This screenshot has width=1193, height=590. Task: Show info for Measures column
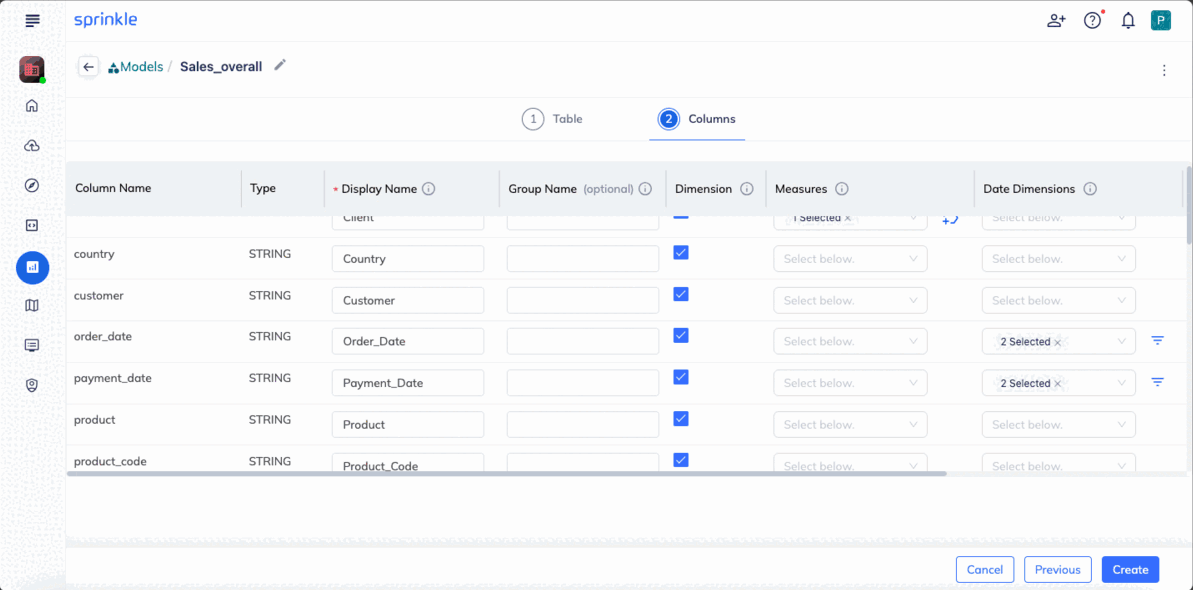tap(841, 189)
